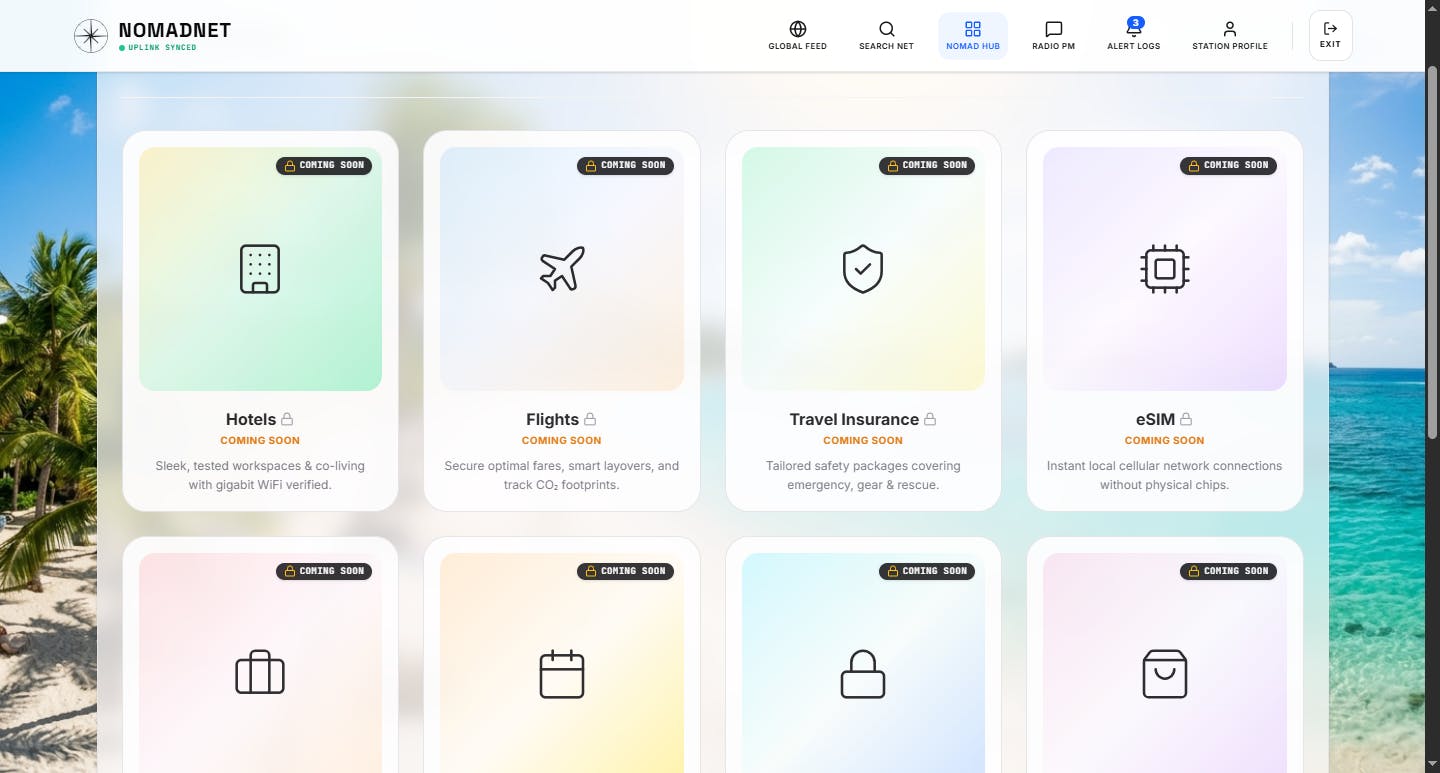Click the orange Coming Soon label under Flights
1440x773 pixels.
coord(562,440)
